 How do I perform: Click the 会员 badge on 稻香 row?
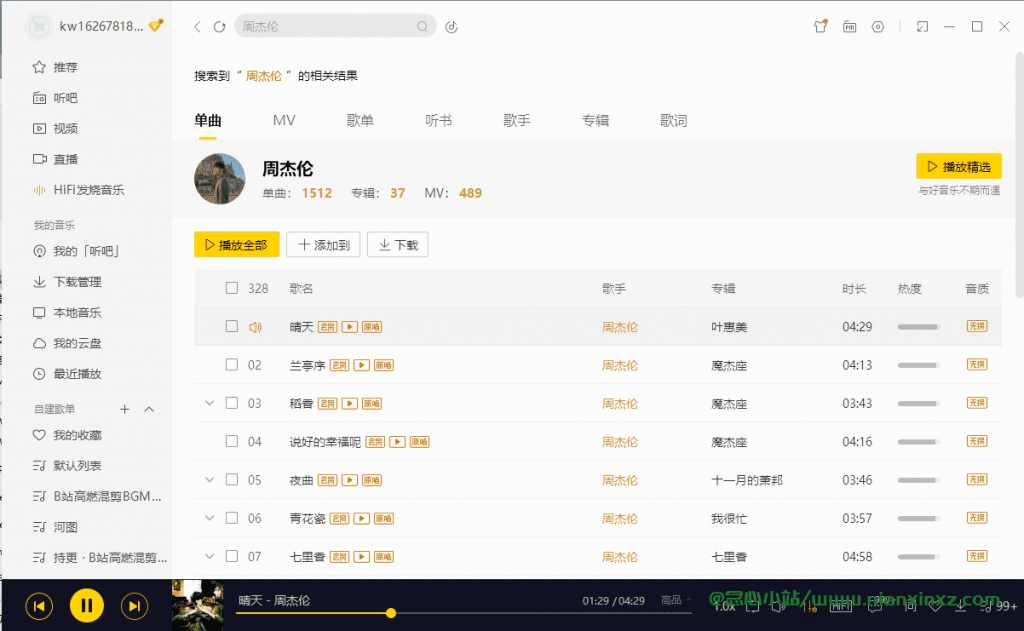coord(327,404)
